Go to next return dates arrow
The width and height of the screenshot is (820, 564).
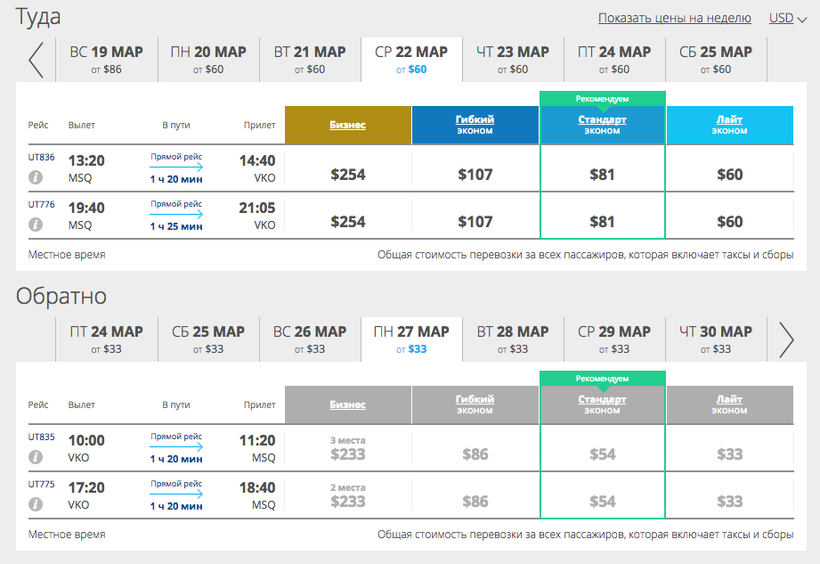tap(786, 340)
